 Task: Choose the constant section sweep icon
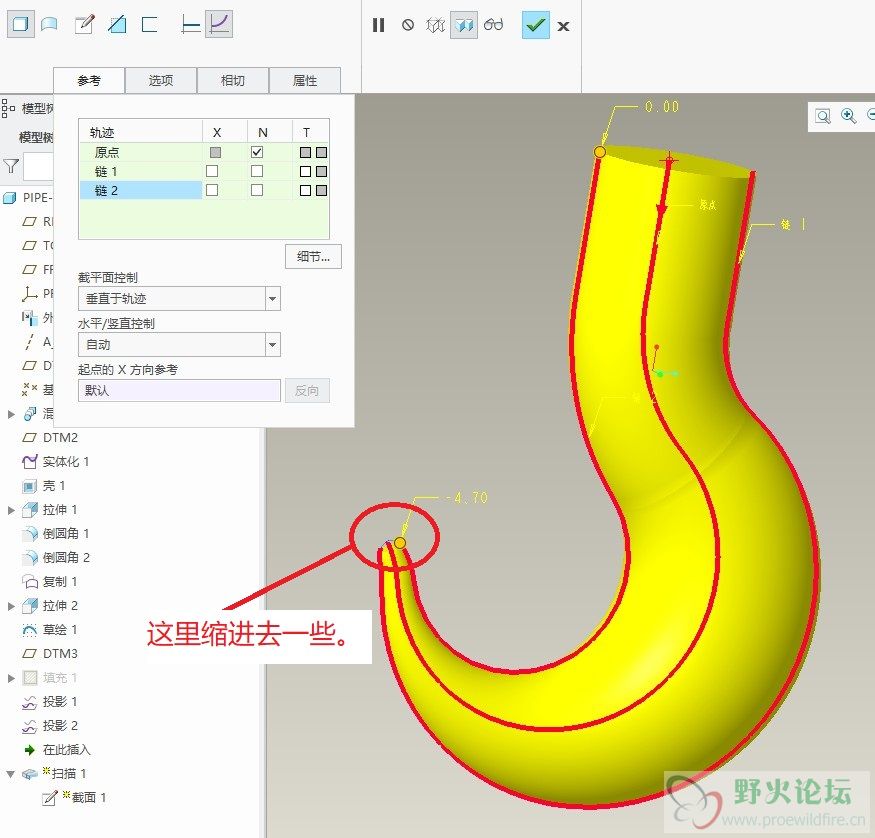pos(191,25)
